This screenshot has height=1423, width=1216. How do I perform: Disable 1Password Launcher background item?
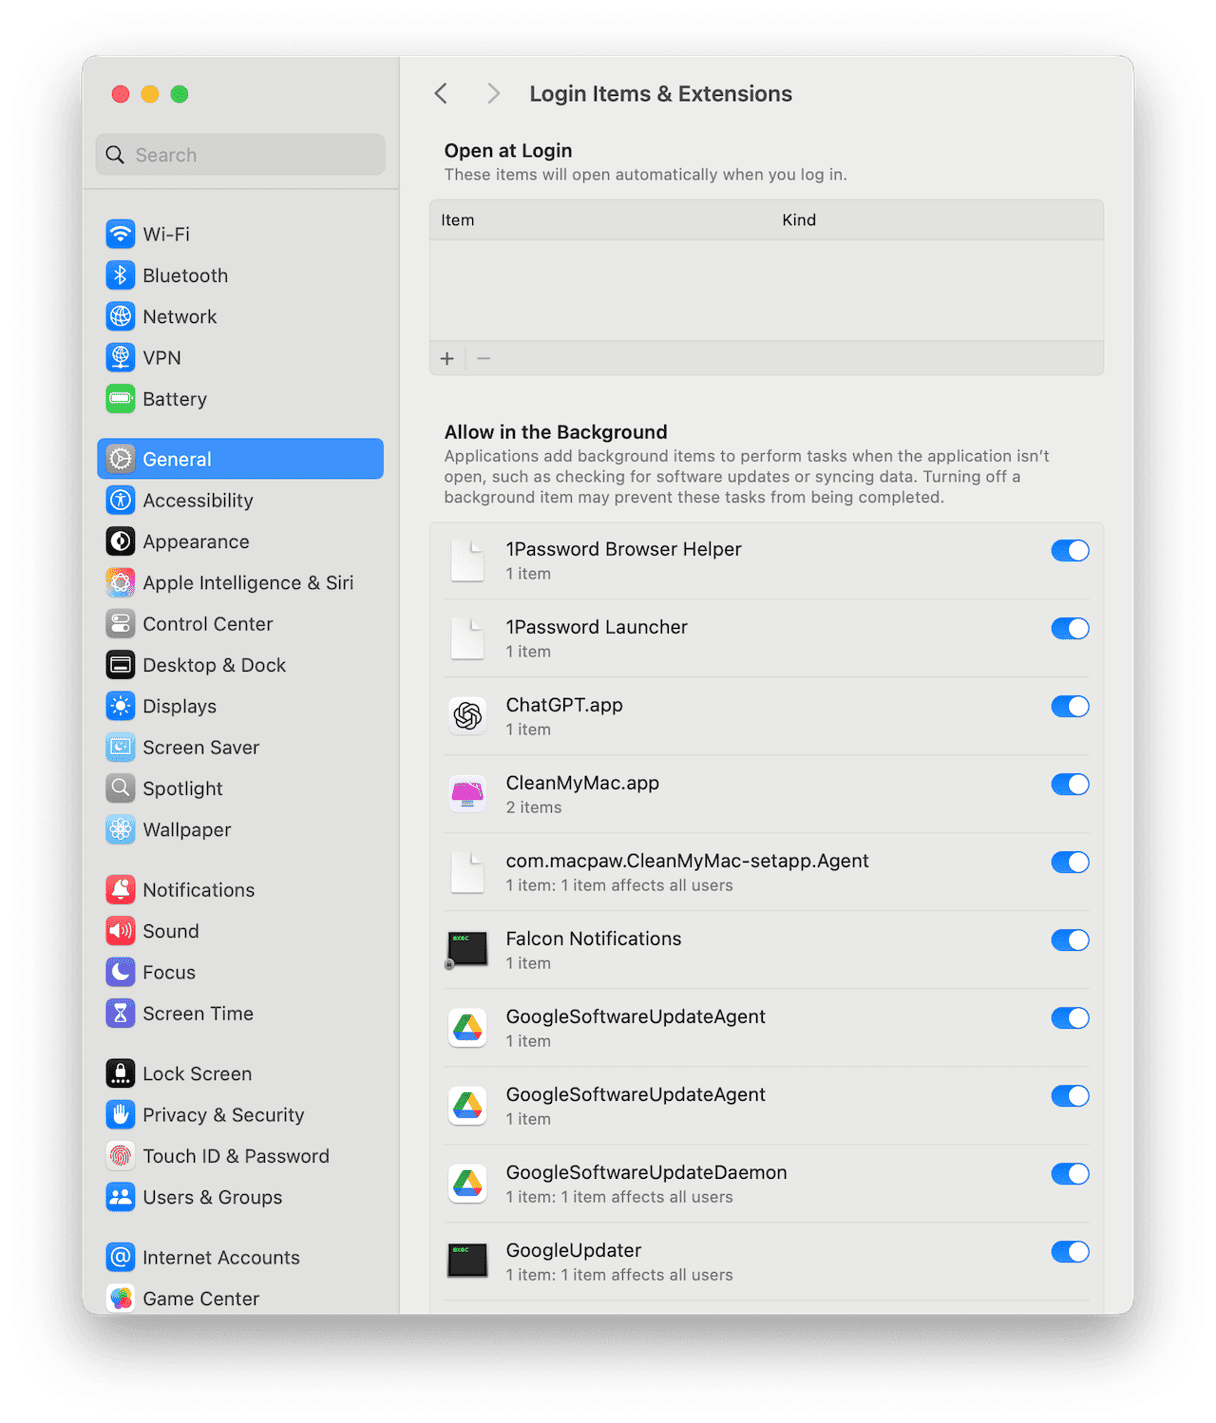click(x=1070, y=629)
